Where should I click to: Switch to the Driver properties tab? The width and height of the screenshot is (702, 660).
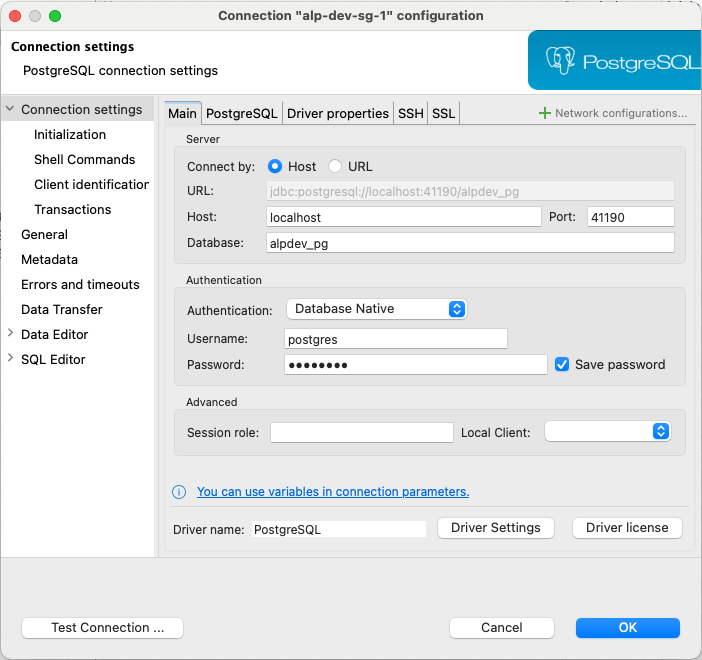pyautogui.click(x=337, y=113)
